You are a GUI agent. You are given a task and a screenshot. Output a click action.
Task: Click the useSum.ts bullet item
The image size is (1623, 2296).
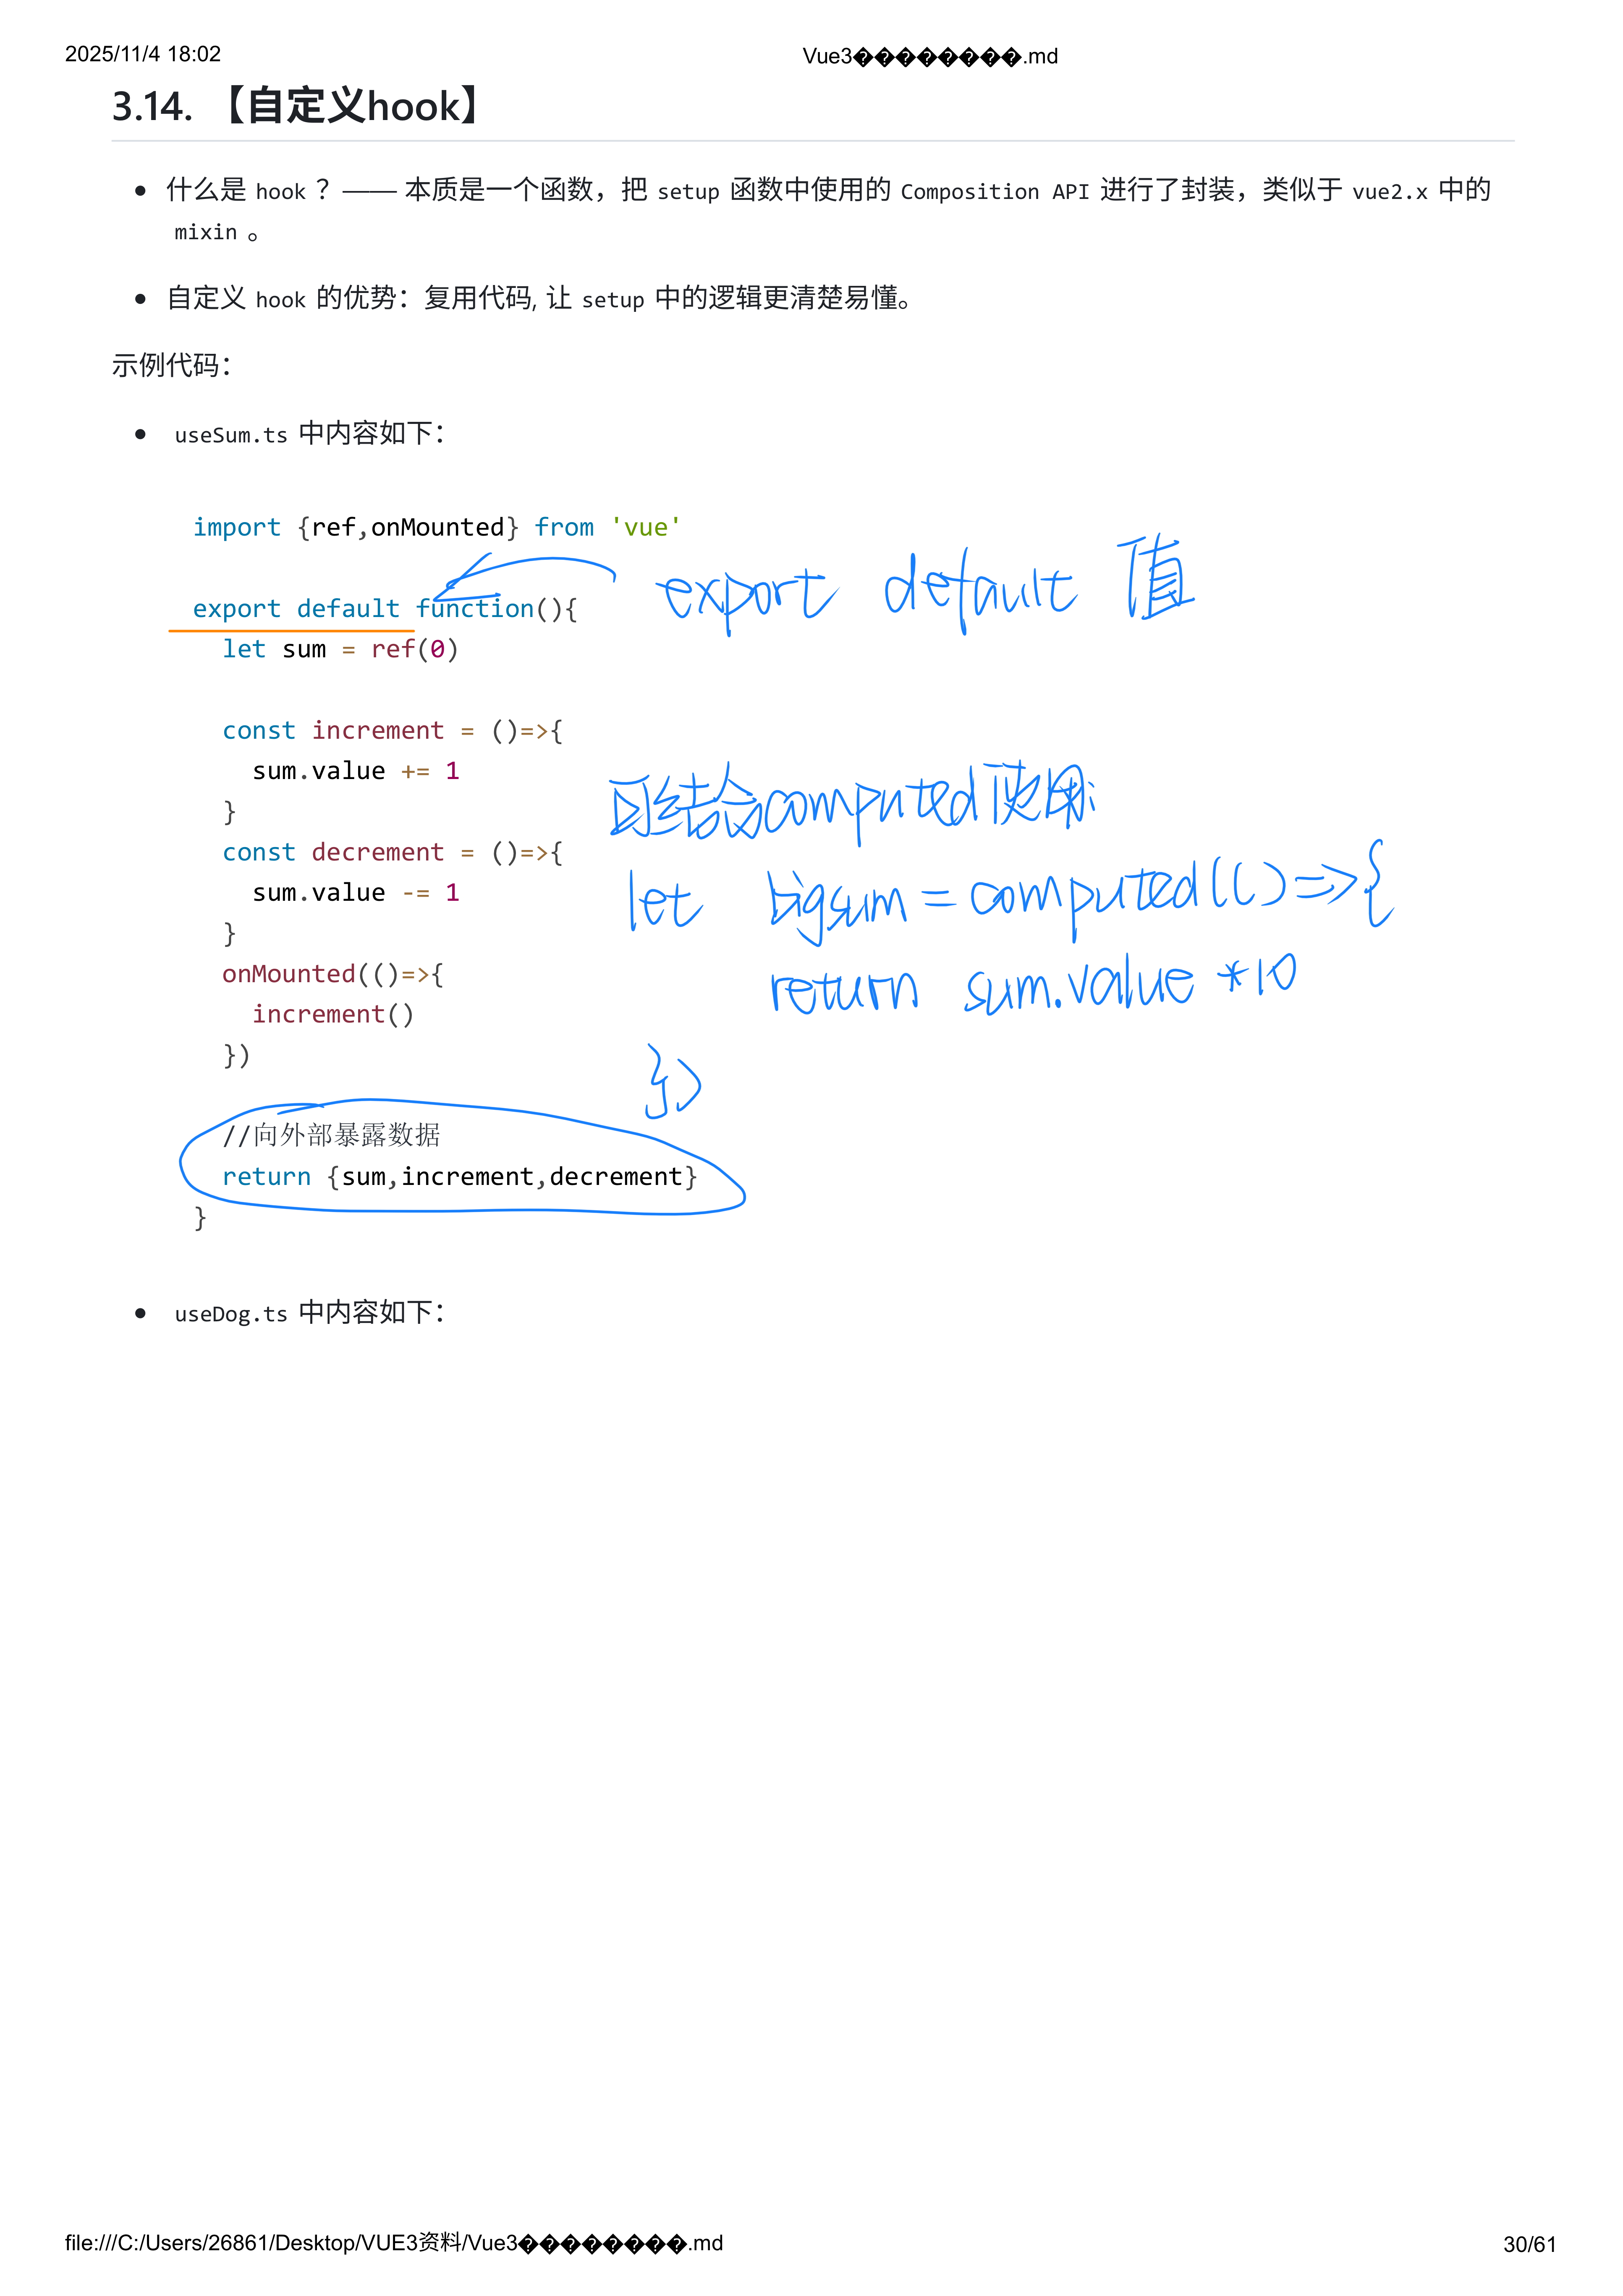[x=309, y=434]
